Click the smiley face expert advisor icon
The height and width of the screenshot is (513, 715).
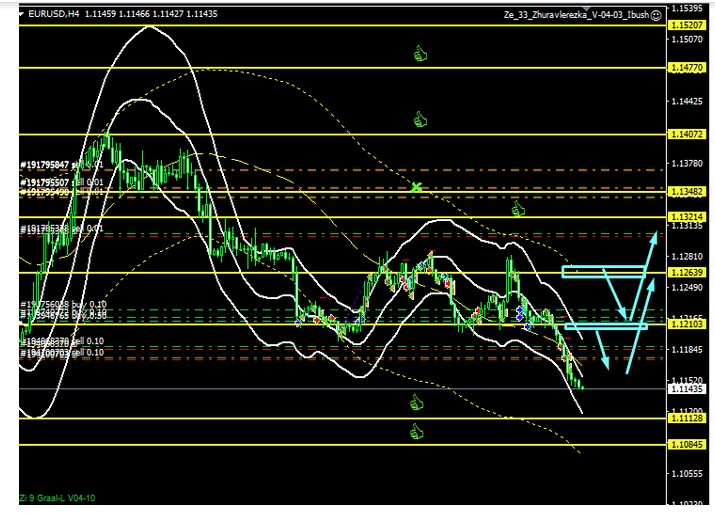655,16
